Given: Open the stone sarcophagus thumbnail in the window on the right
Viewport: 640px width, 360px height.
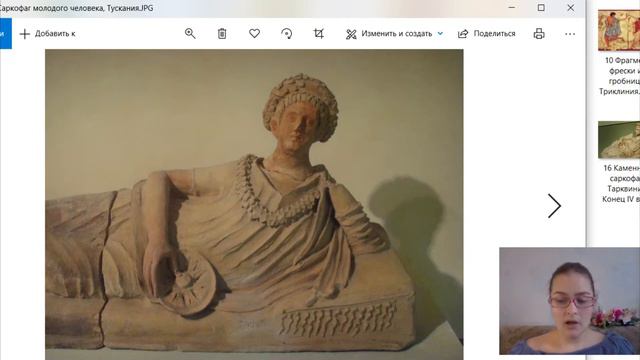Looking at the screenshot, I should click(619, 140).
